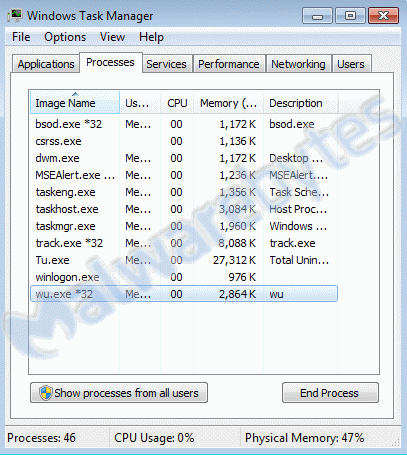The image size is (407, 455).
Task: Sort by the CPU column header
Action: pos(177,103)
